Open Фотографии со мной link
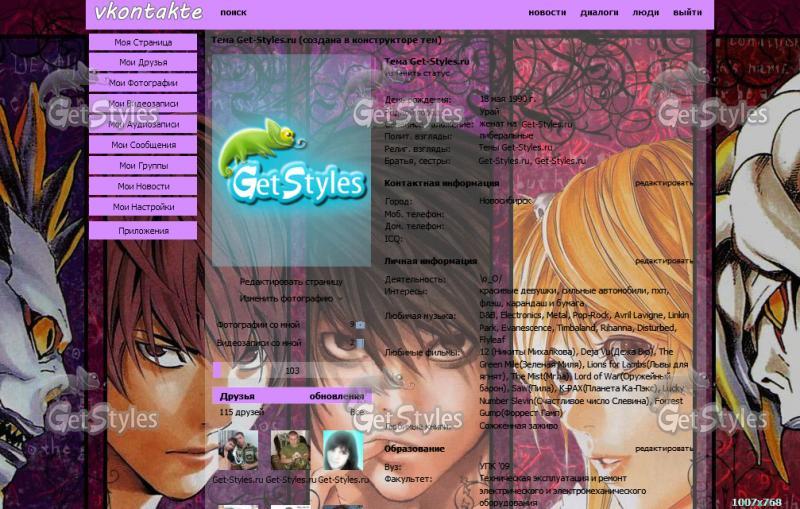This screenshot has height=509, width=800. (259, 324)
